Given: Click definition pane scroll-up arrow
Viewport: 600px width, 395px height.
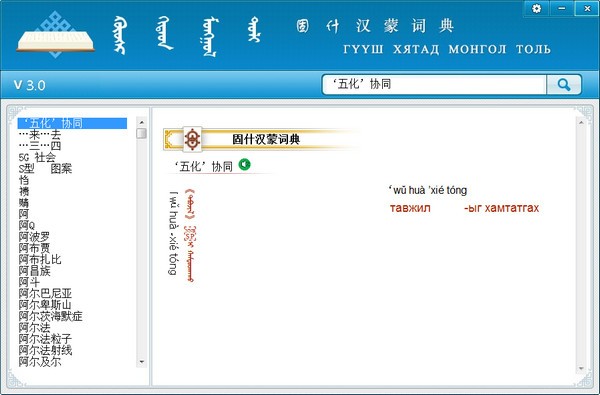Looking at the screenshot, I should tap(581, 122).
